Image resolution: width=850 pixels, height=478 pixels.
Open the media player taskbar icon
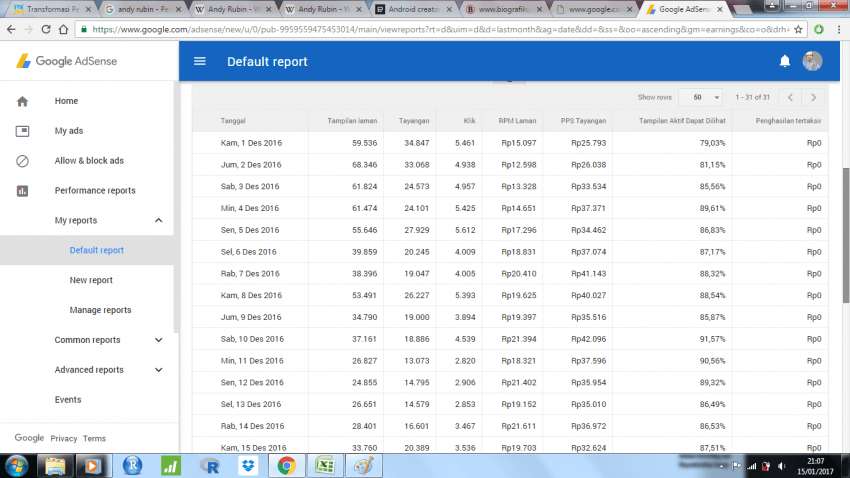coord(93,466)
